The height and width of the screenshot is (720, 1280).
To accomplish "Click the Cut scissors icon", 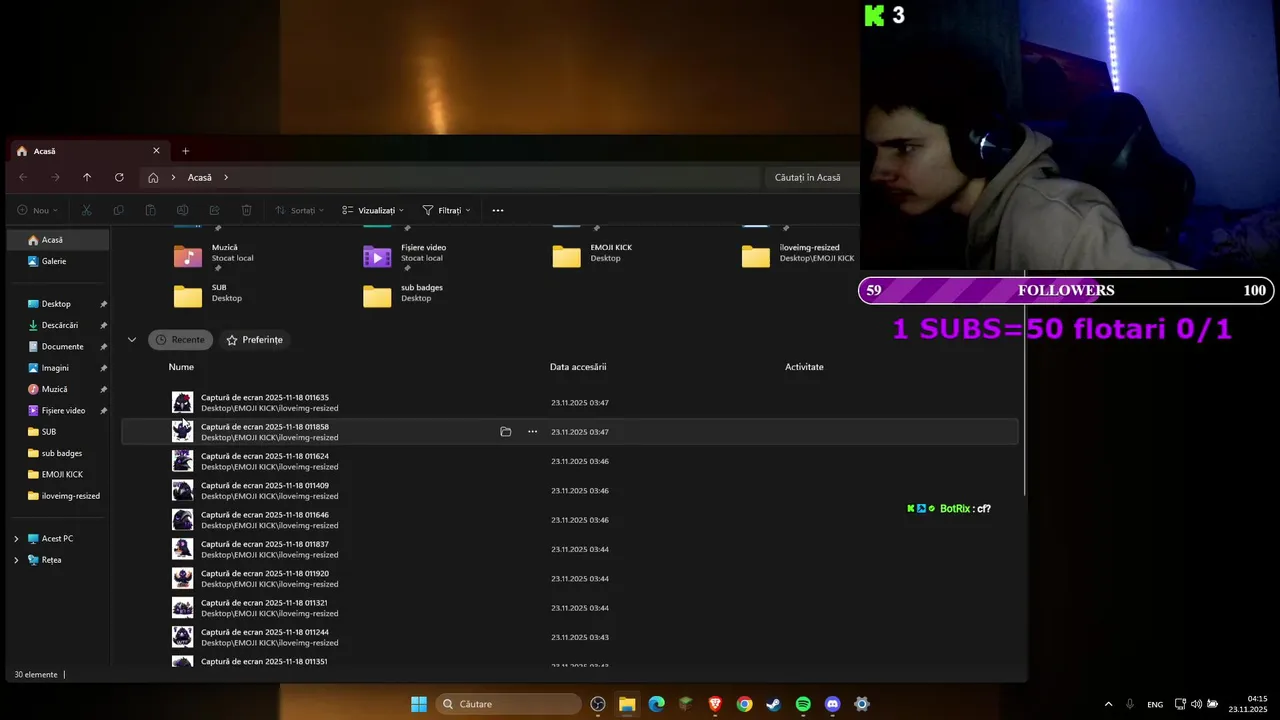I will click(87, 210).
